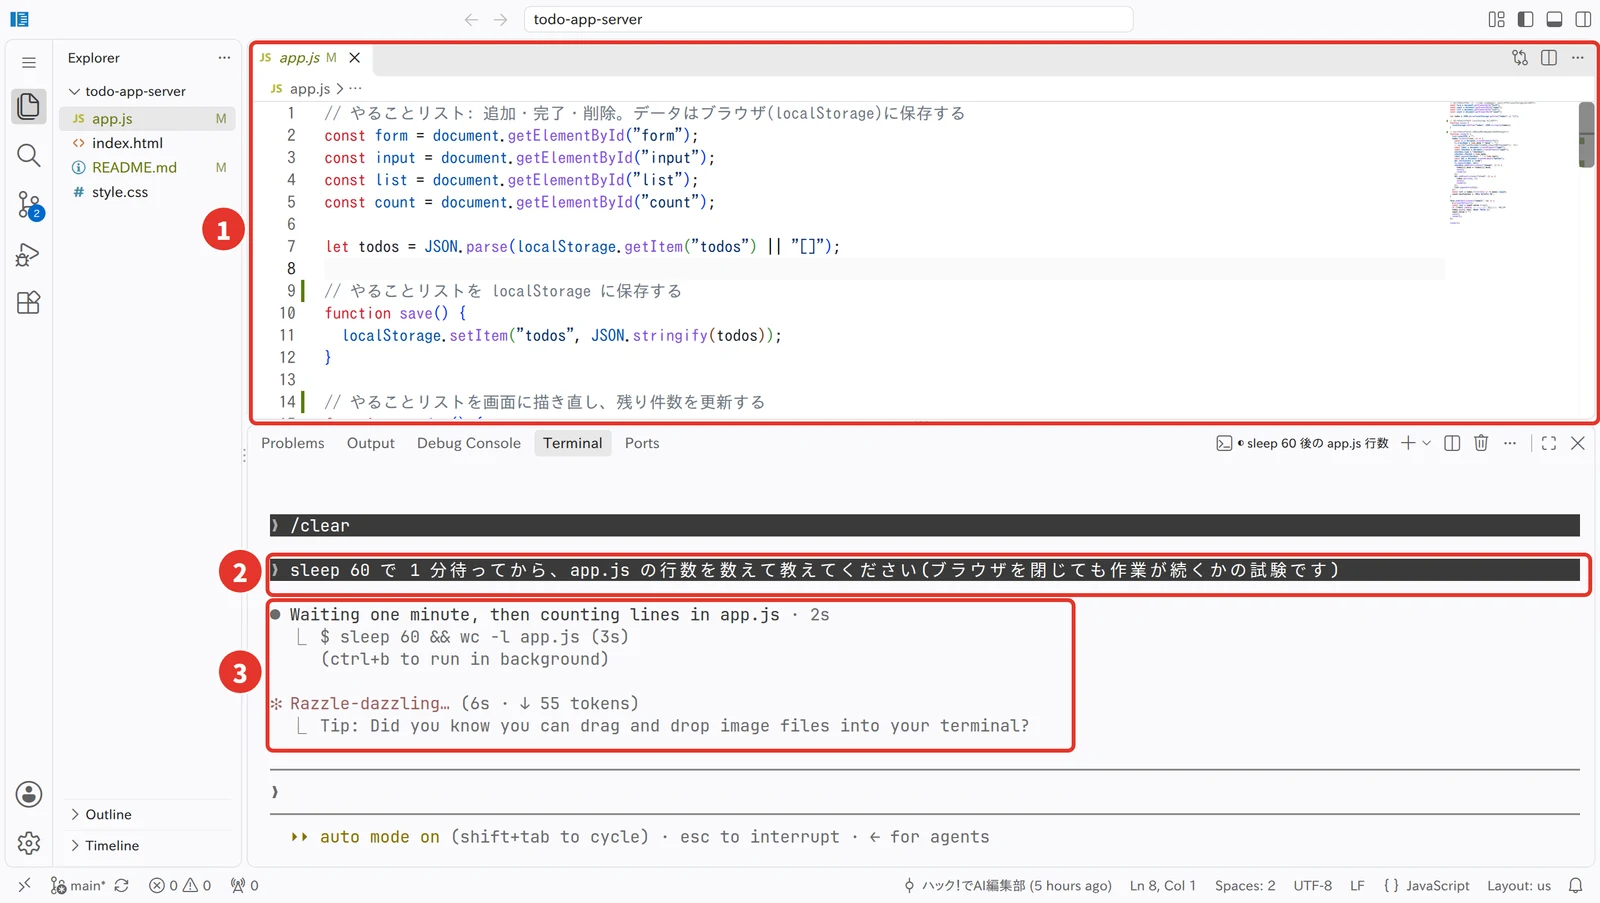Click the terminal prompt input line
This screenshot has width=1600, height=903.
tap(925, 792)
